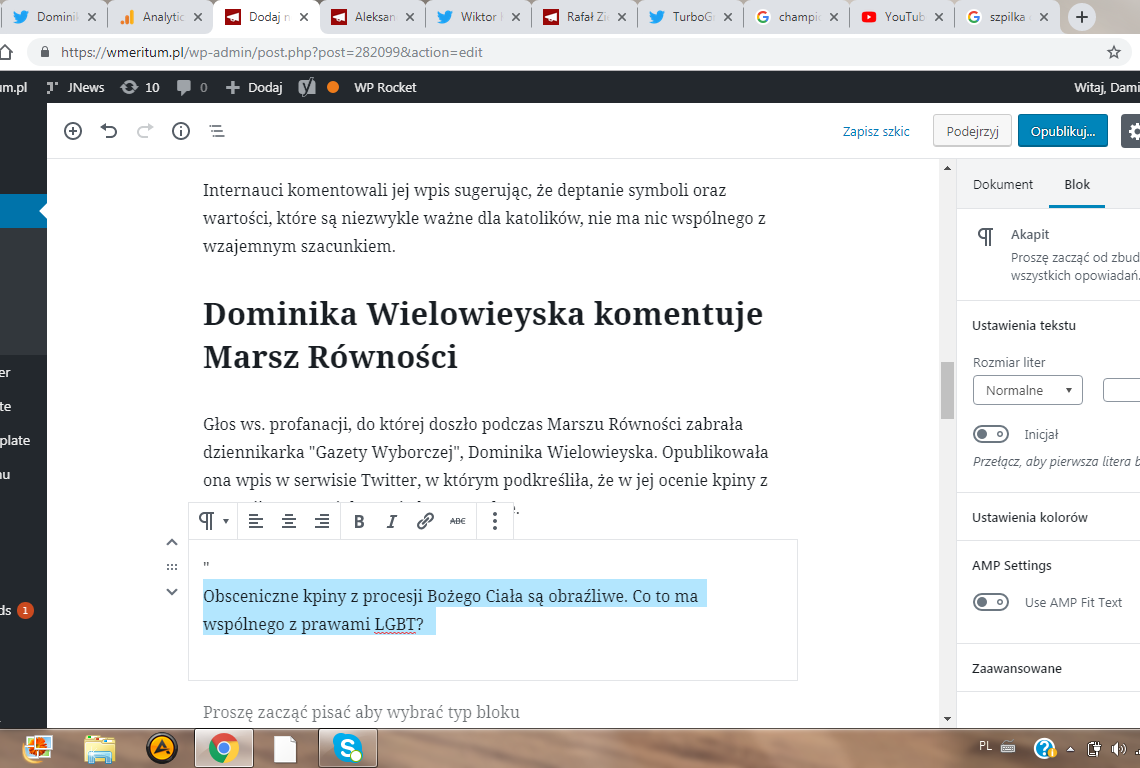The height and width of the screenshot is (768, 1140).
Task: Undo the last edit
Action: pyautogui.click(x=109, y=131)
